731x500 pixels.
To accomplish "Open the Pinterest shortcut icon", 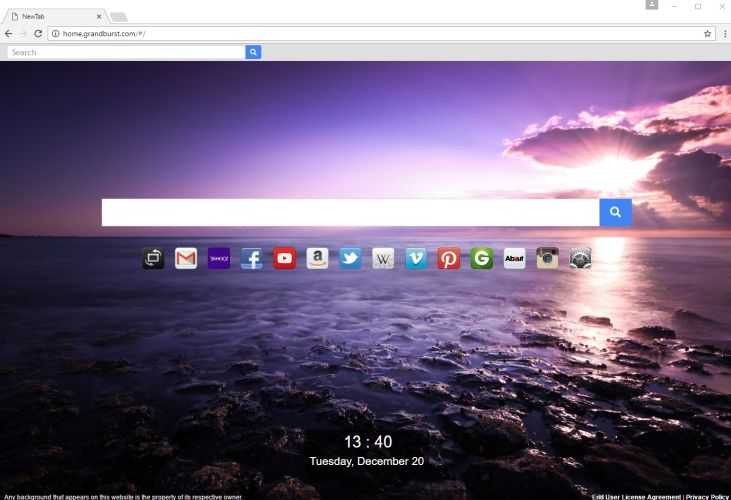I will point(449,258).
